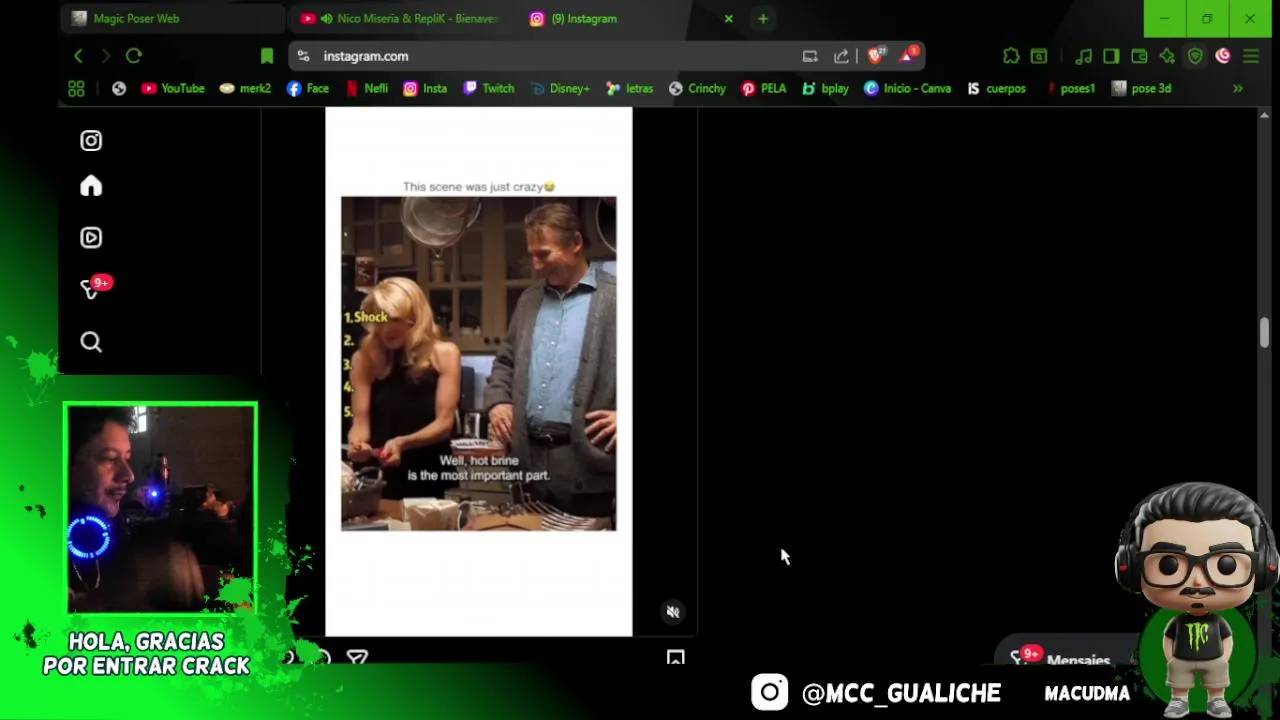Viewport: 1280px width, 720px height.
Task: Open the PELA Pinterest bookmark
Action: (x=763, y=89)
